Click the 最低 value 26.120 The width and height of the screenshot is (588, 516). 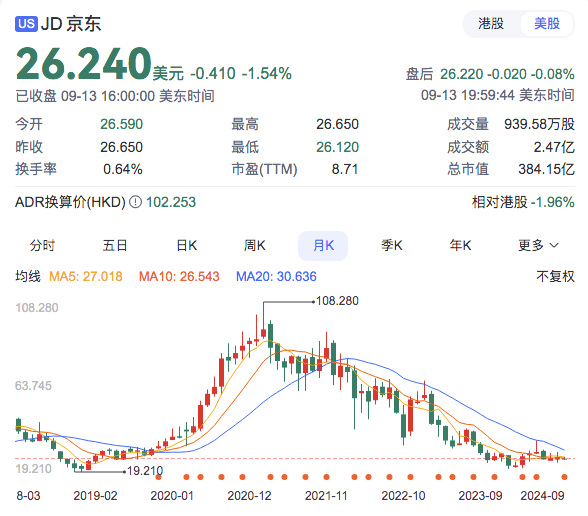tap(338, 147)
